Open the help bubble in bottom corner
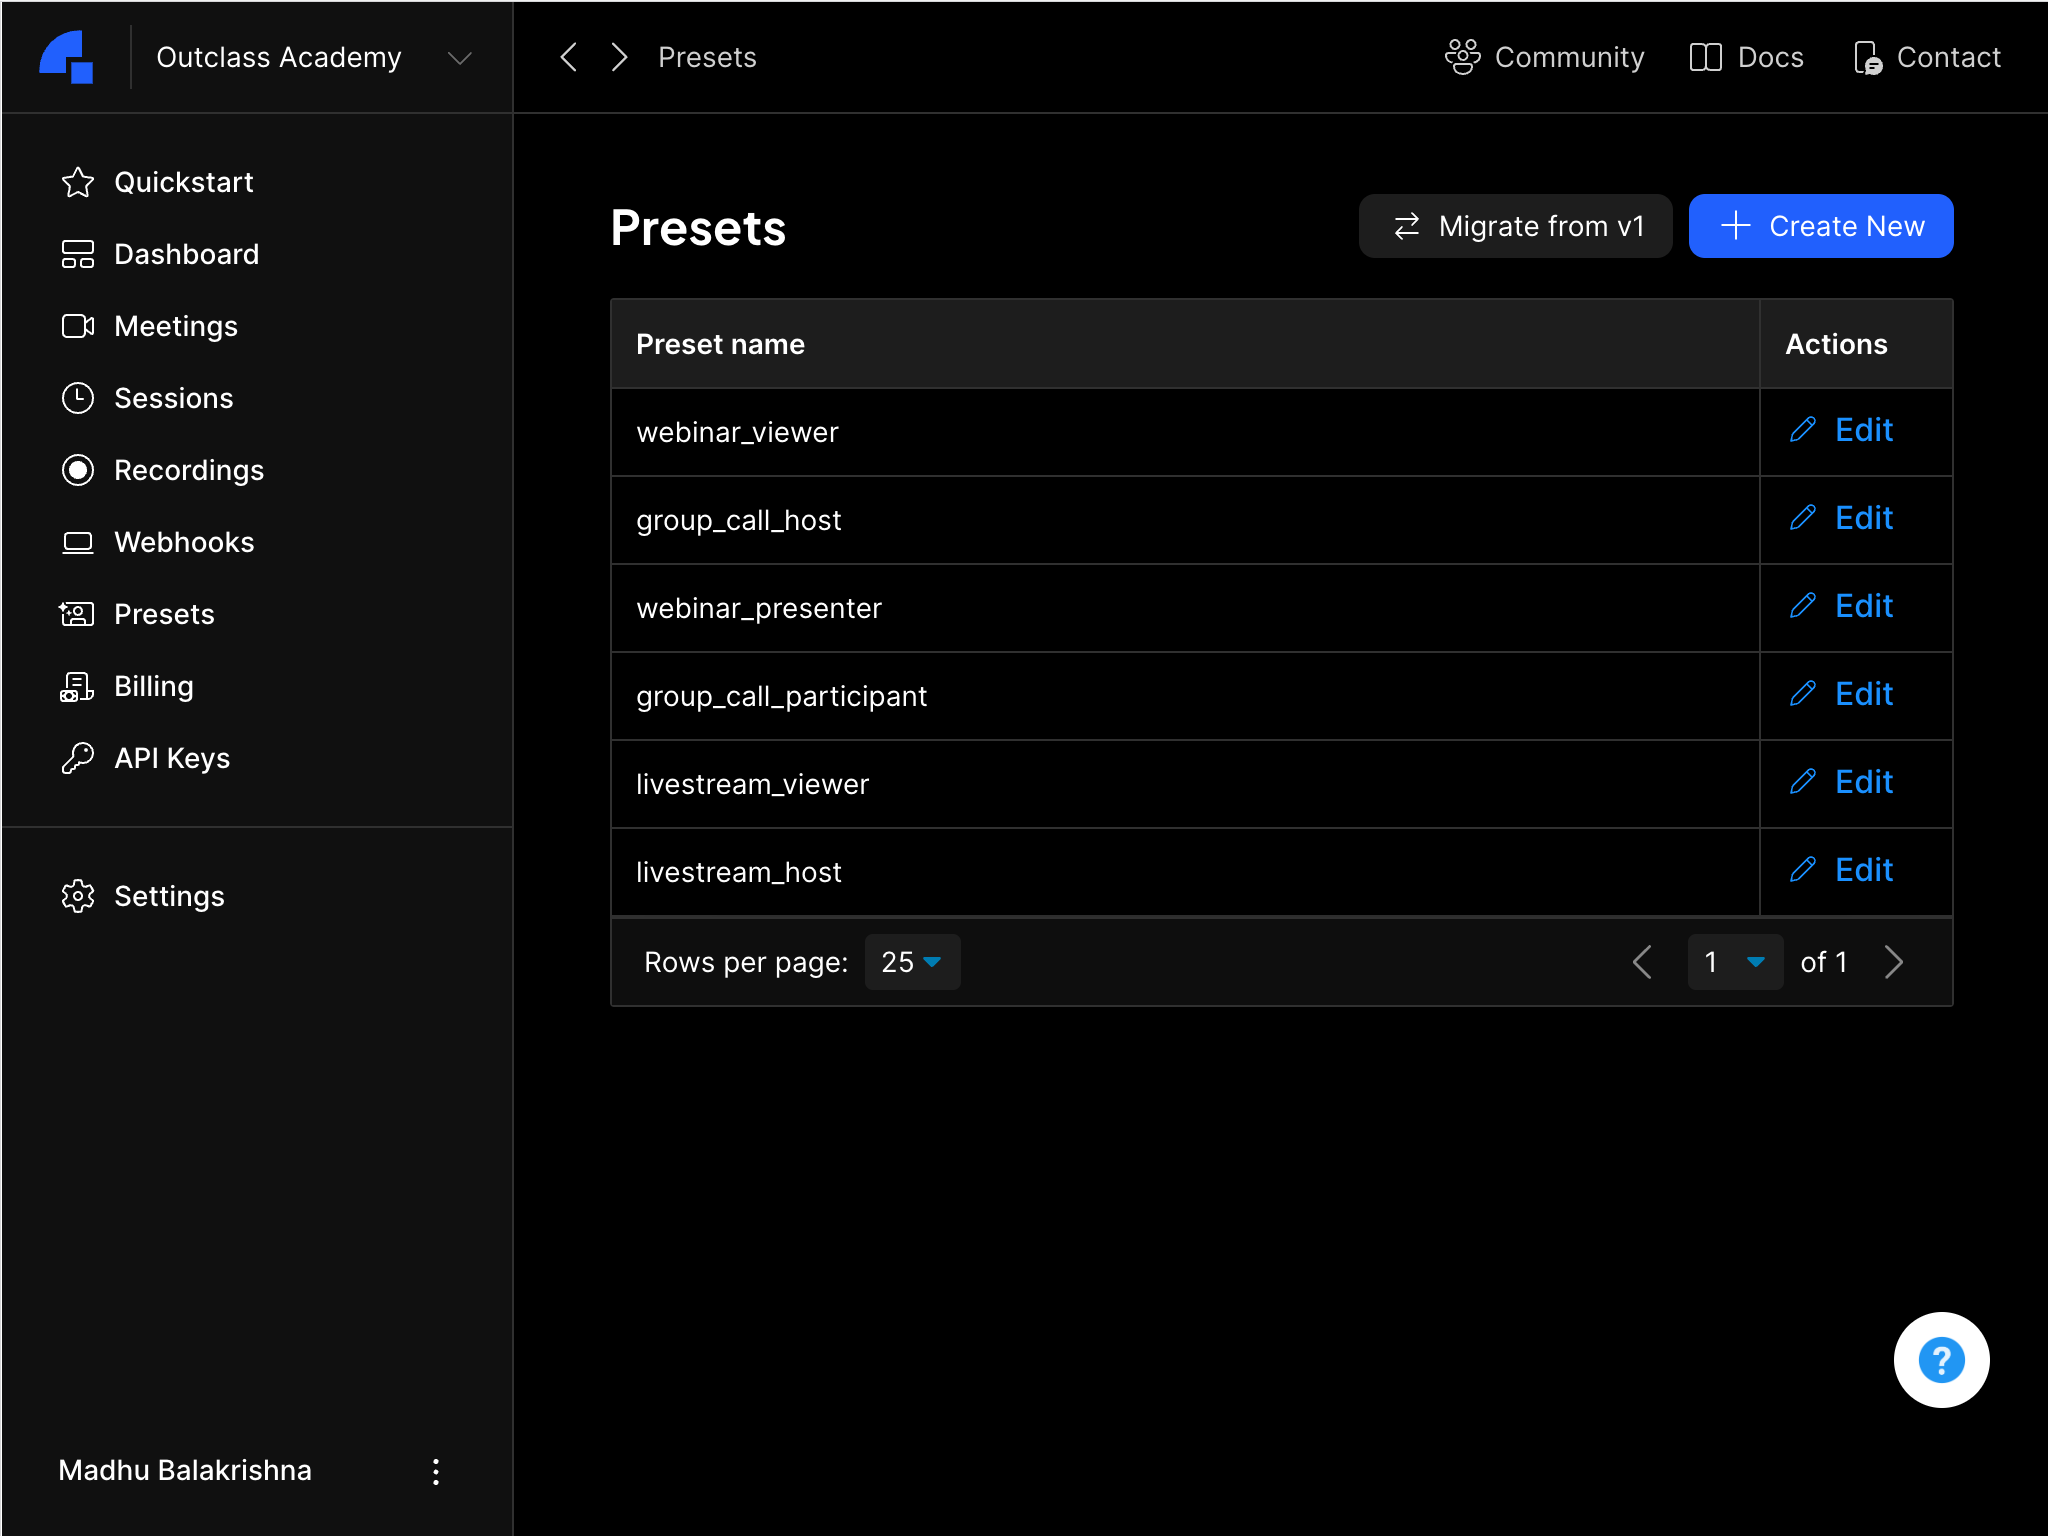Viewport: 2048px width, 1536px height. pos(1940,1360)
